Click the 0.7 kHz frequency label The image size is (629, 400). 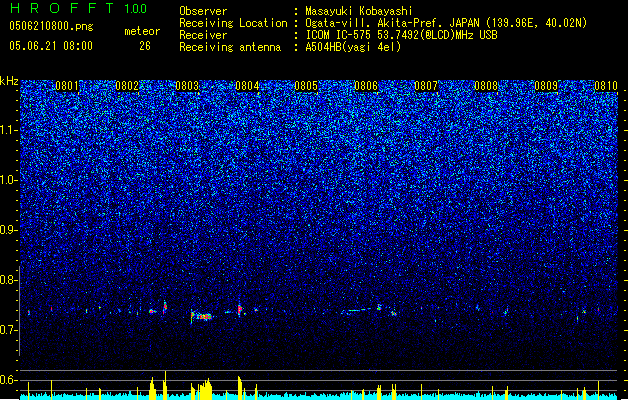point(8,330)
